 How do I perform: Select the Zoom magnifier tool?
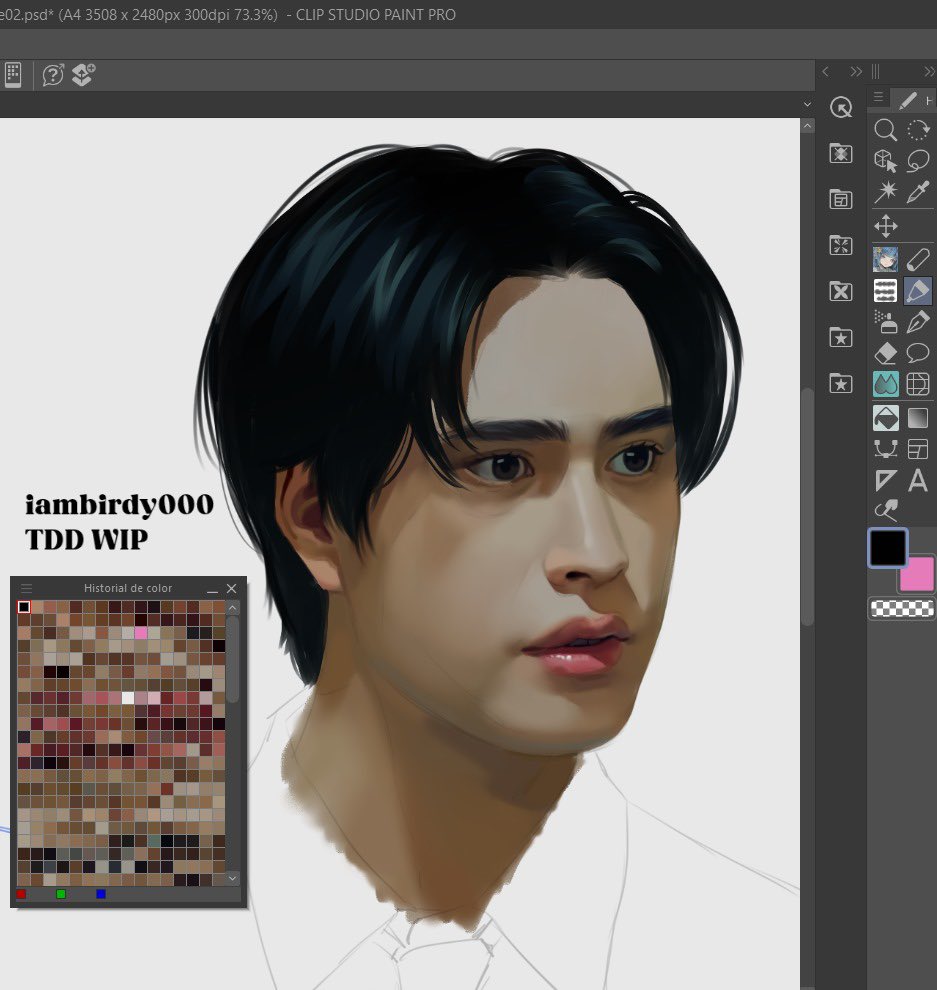point(885,130)
